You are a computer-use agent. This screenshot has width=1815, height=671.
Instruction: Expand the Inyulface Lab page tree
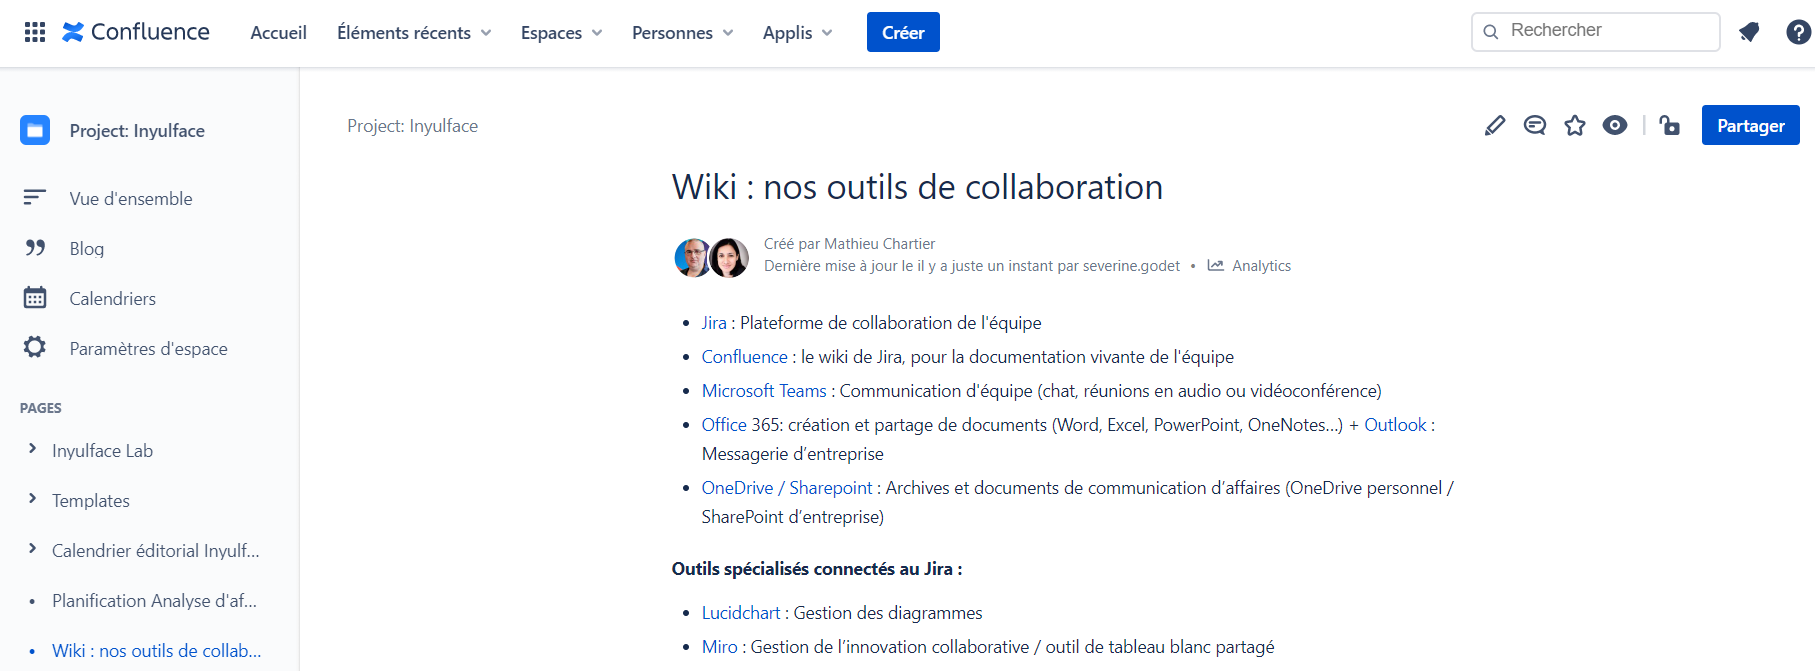click(32, 449)
